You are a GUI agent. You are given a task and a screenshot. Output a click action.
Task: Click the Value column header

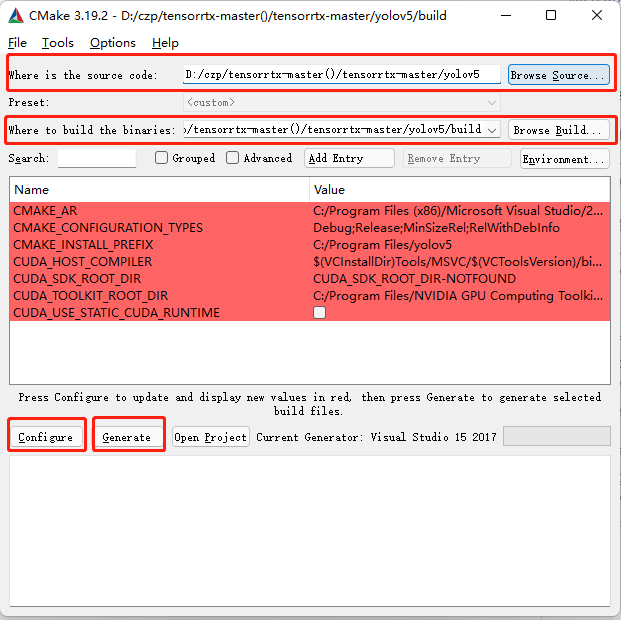[x=460, y=190]
